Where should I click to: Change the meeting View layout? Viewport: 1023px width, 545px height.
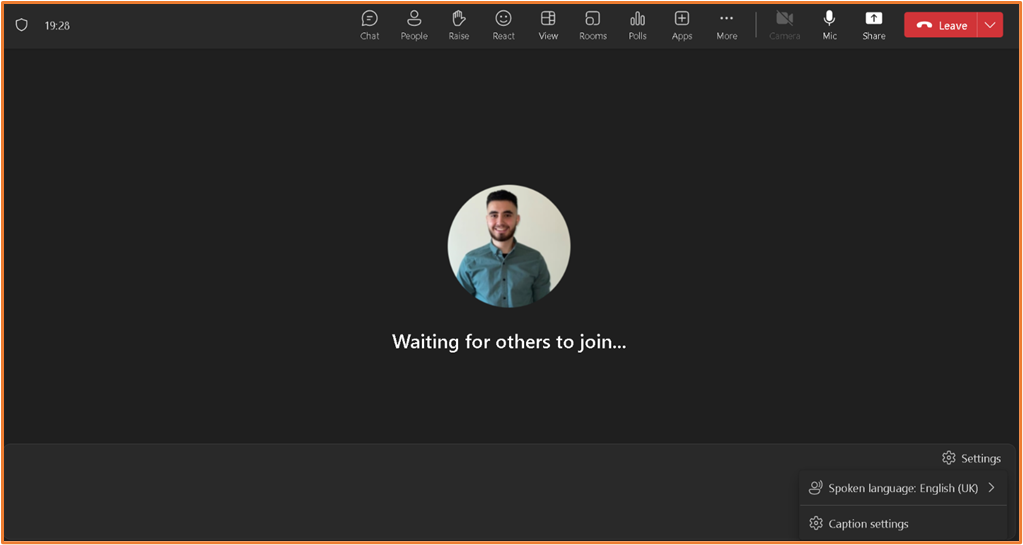[x=548, y=25]
